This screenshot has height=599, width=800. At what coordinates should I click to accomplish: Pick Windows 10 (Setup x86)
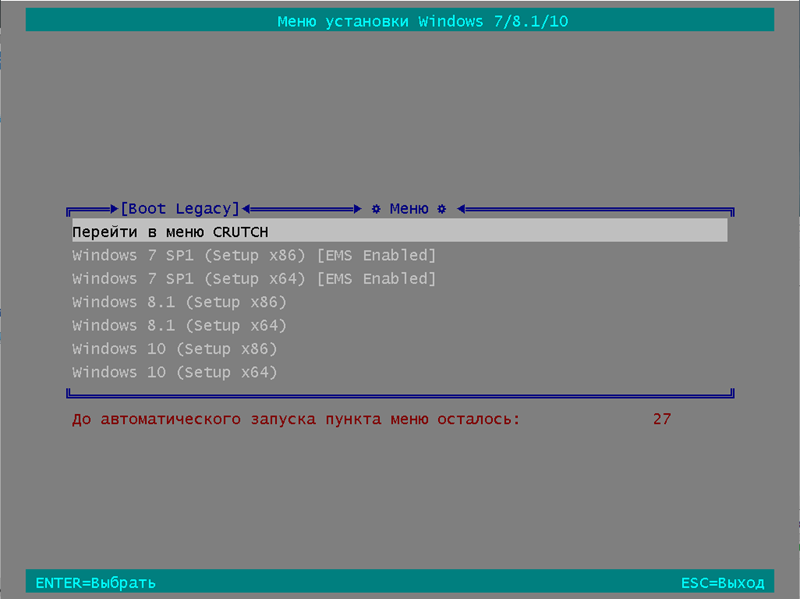(174, 349)
